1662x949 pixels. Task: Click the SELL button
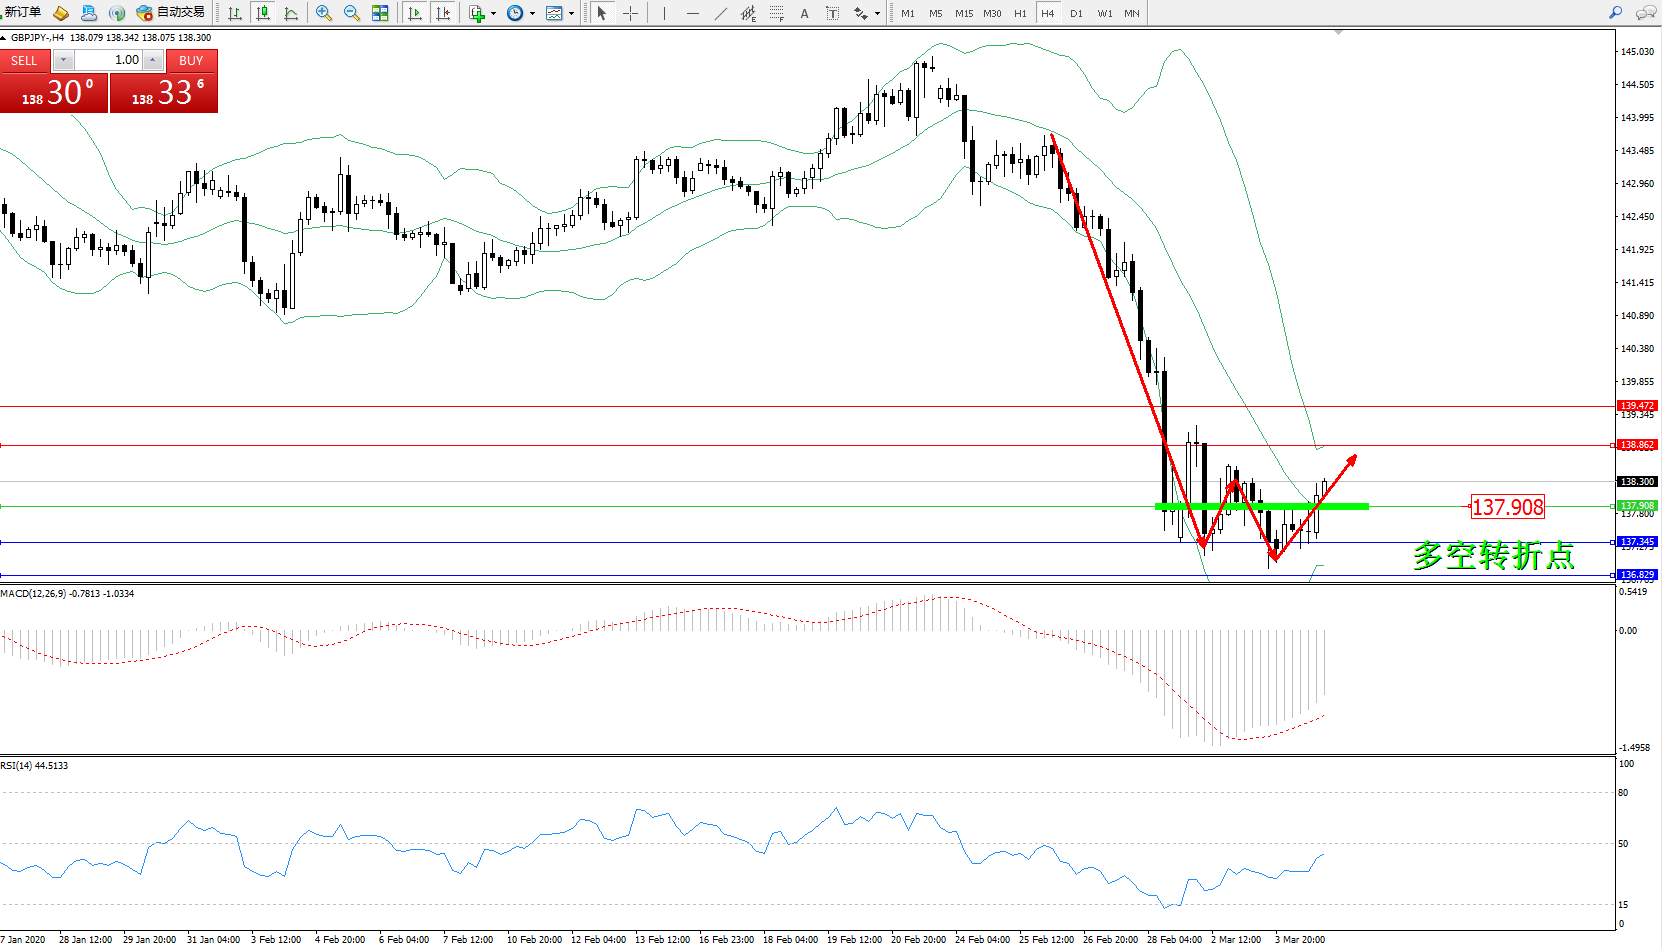24,60
